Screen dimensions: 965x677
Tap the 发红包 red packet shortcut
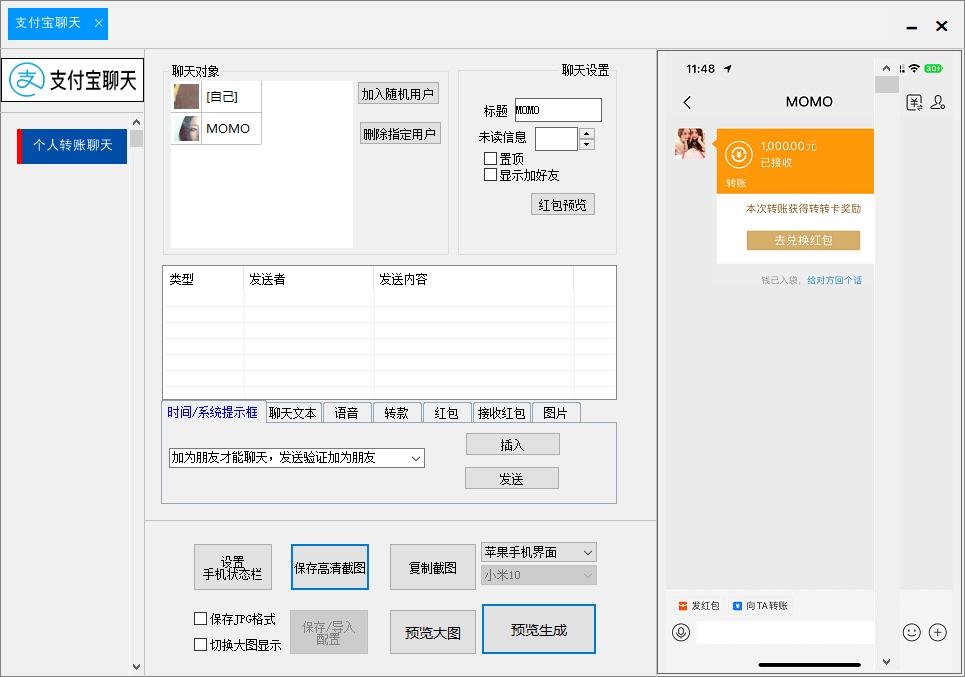click(699, 605)
